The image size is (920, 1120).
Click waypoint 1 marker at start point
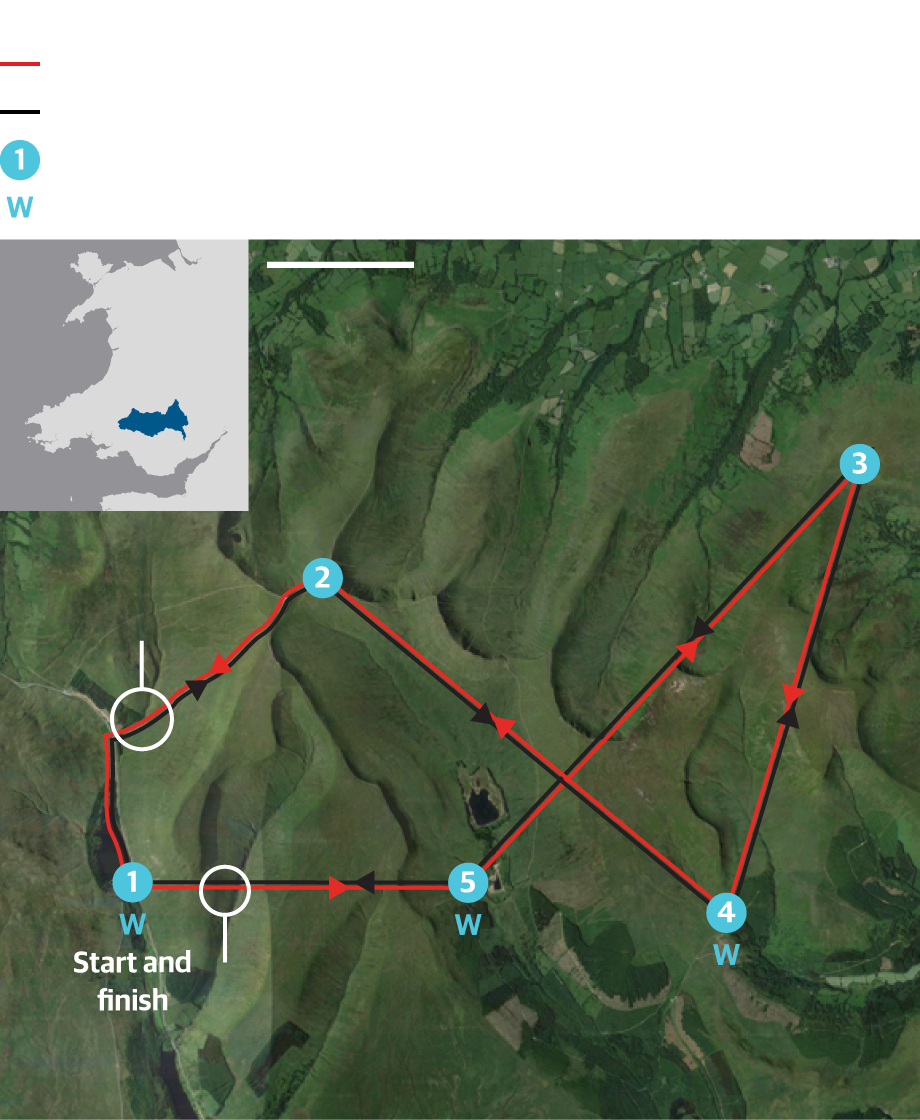[x=133, y=882]
